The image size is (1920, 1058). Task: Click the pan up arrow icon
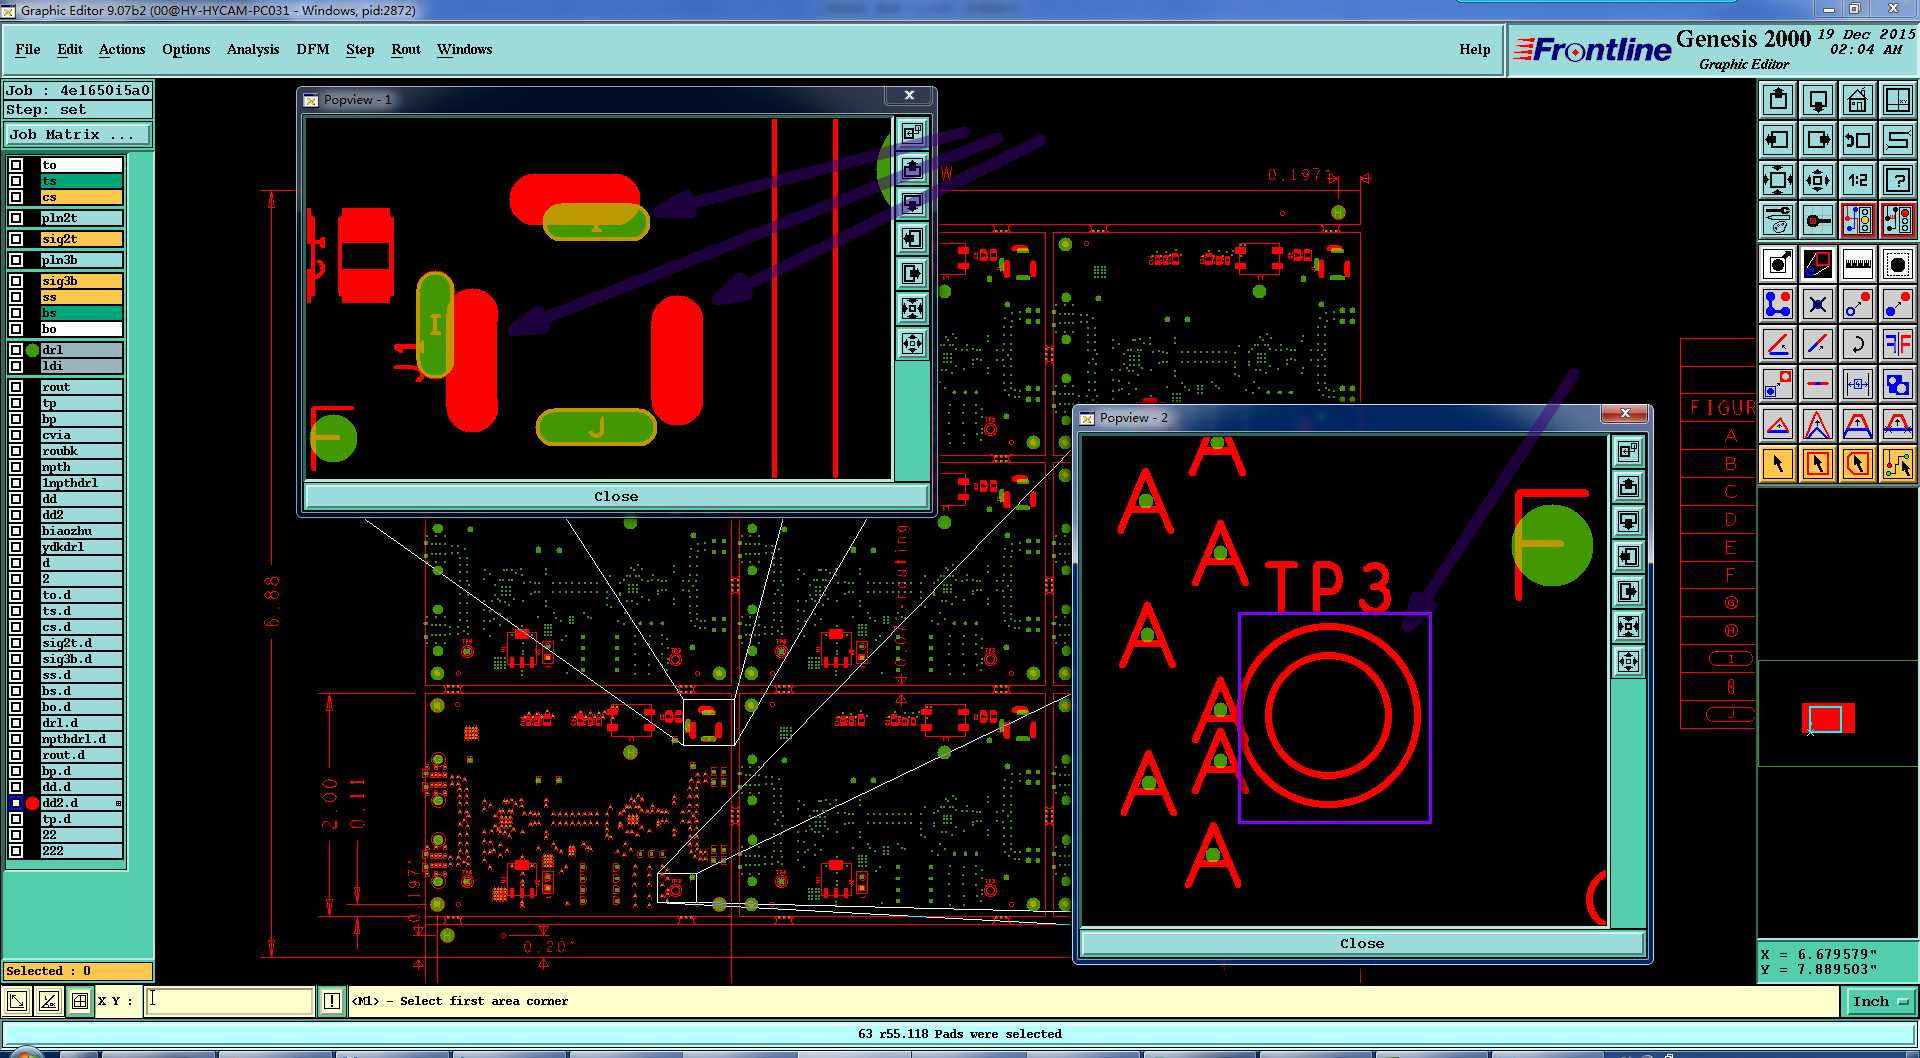[x=1778, y=100]
